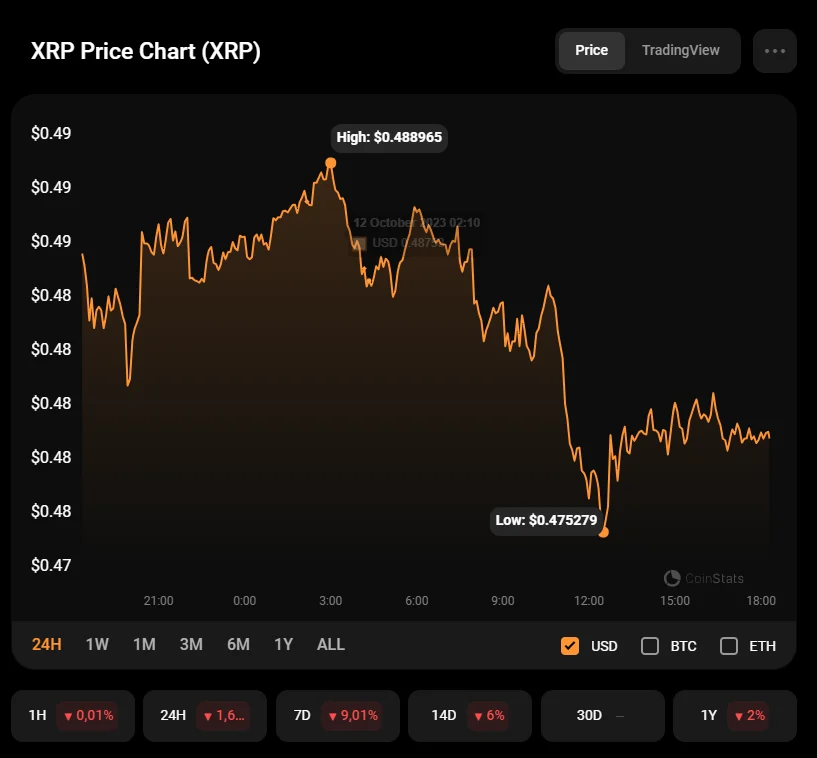Open the three-dot more options menu

[774, 51]
